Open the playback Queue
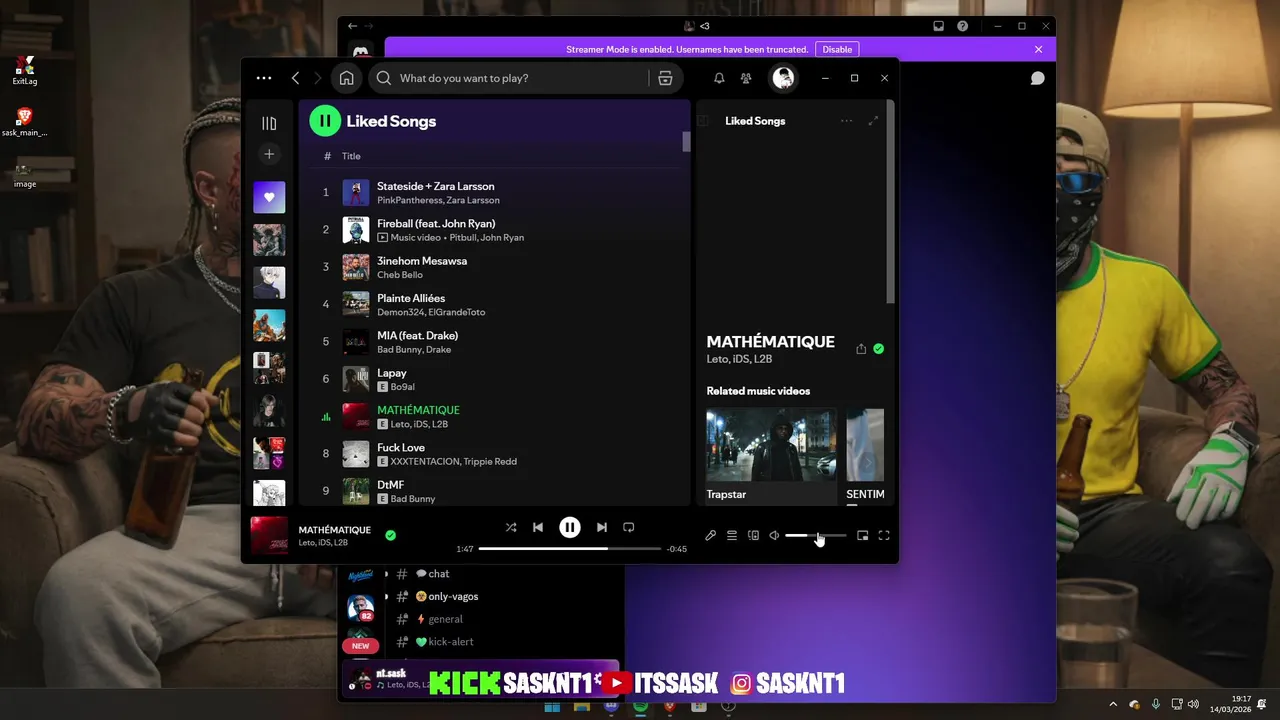The image size is (1280, 720). 732,536
